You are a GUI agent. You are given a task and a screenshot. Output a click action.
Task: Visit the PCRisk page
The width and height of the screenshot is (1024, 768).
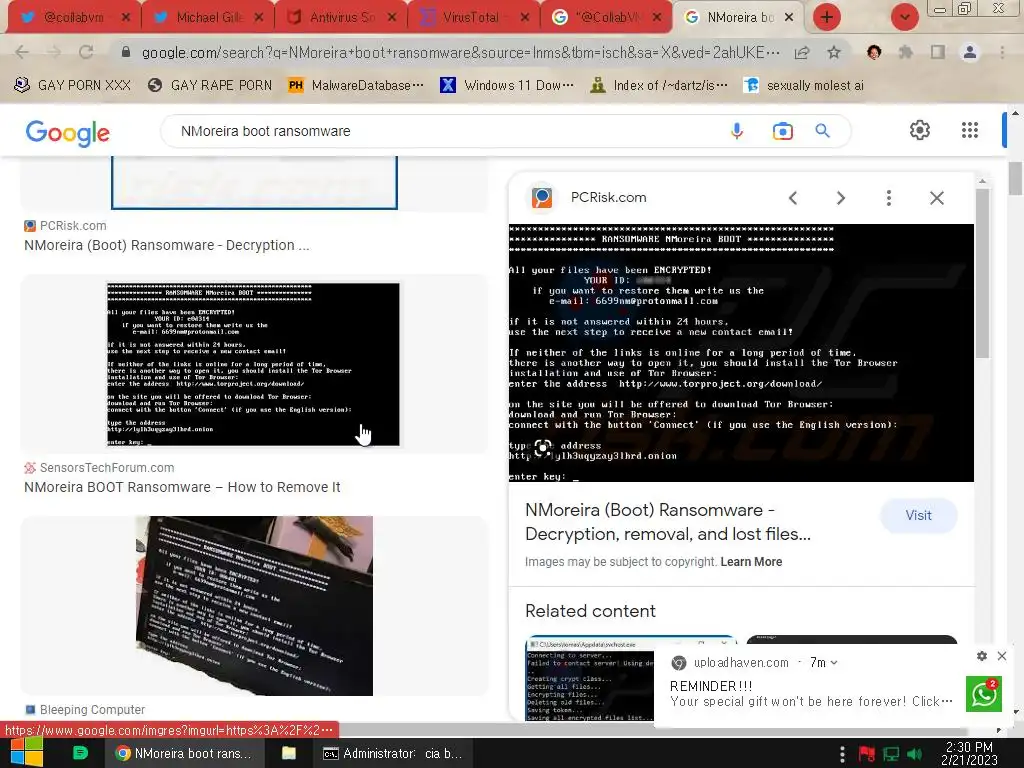pos(918,515)
